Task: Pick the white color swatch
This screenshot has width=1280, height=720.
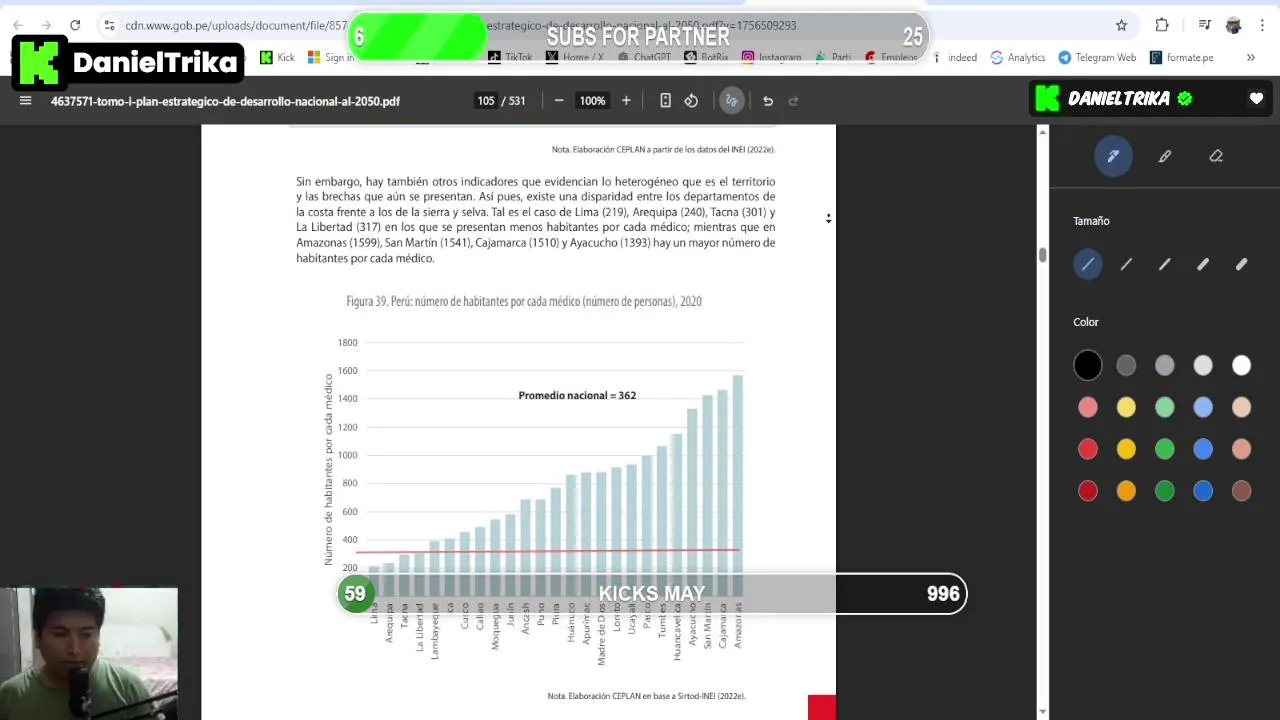Action: tap(1242, 366)
